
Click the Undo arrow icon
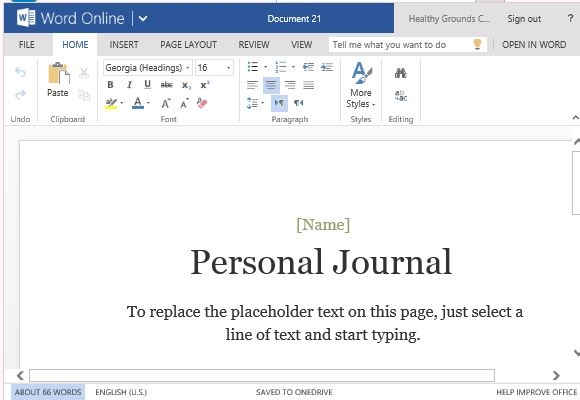[20, 72]
